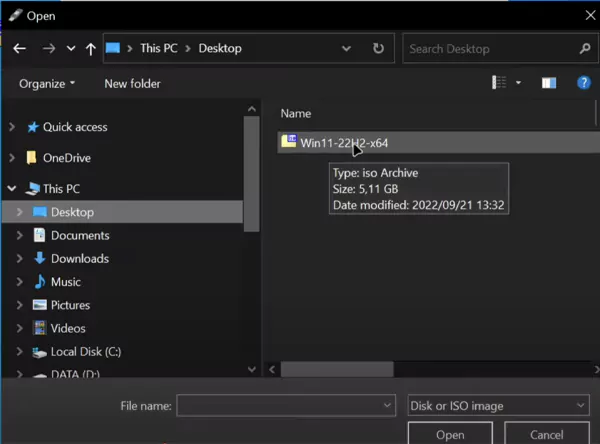The width and height of the screenshot is (600, 444).
Task: Select Desktop in the navigation pane
Action: point(72,212)
